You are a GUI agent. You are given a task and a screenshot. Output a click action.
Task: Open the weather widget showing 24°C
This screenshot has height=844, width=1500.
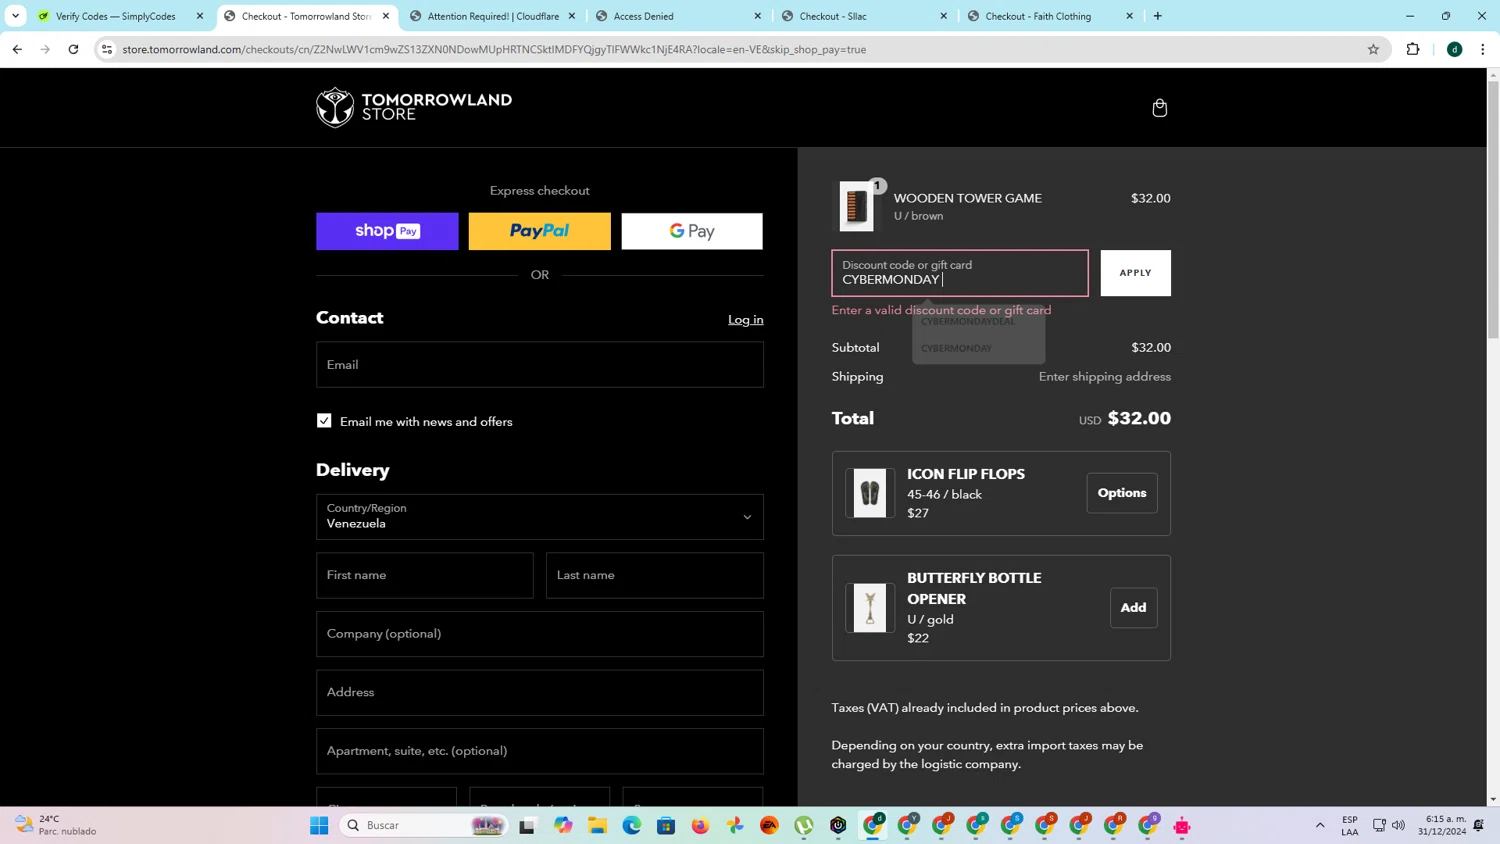coord(57,825)
